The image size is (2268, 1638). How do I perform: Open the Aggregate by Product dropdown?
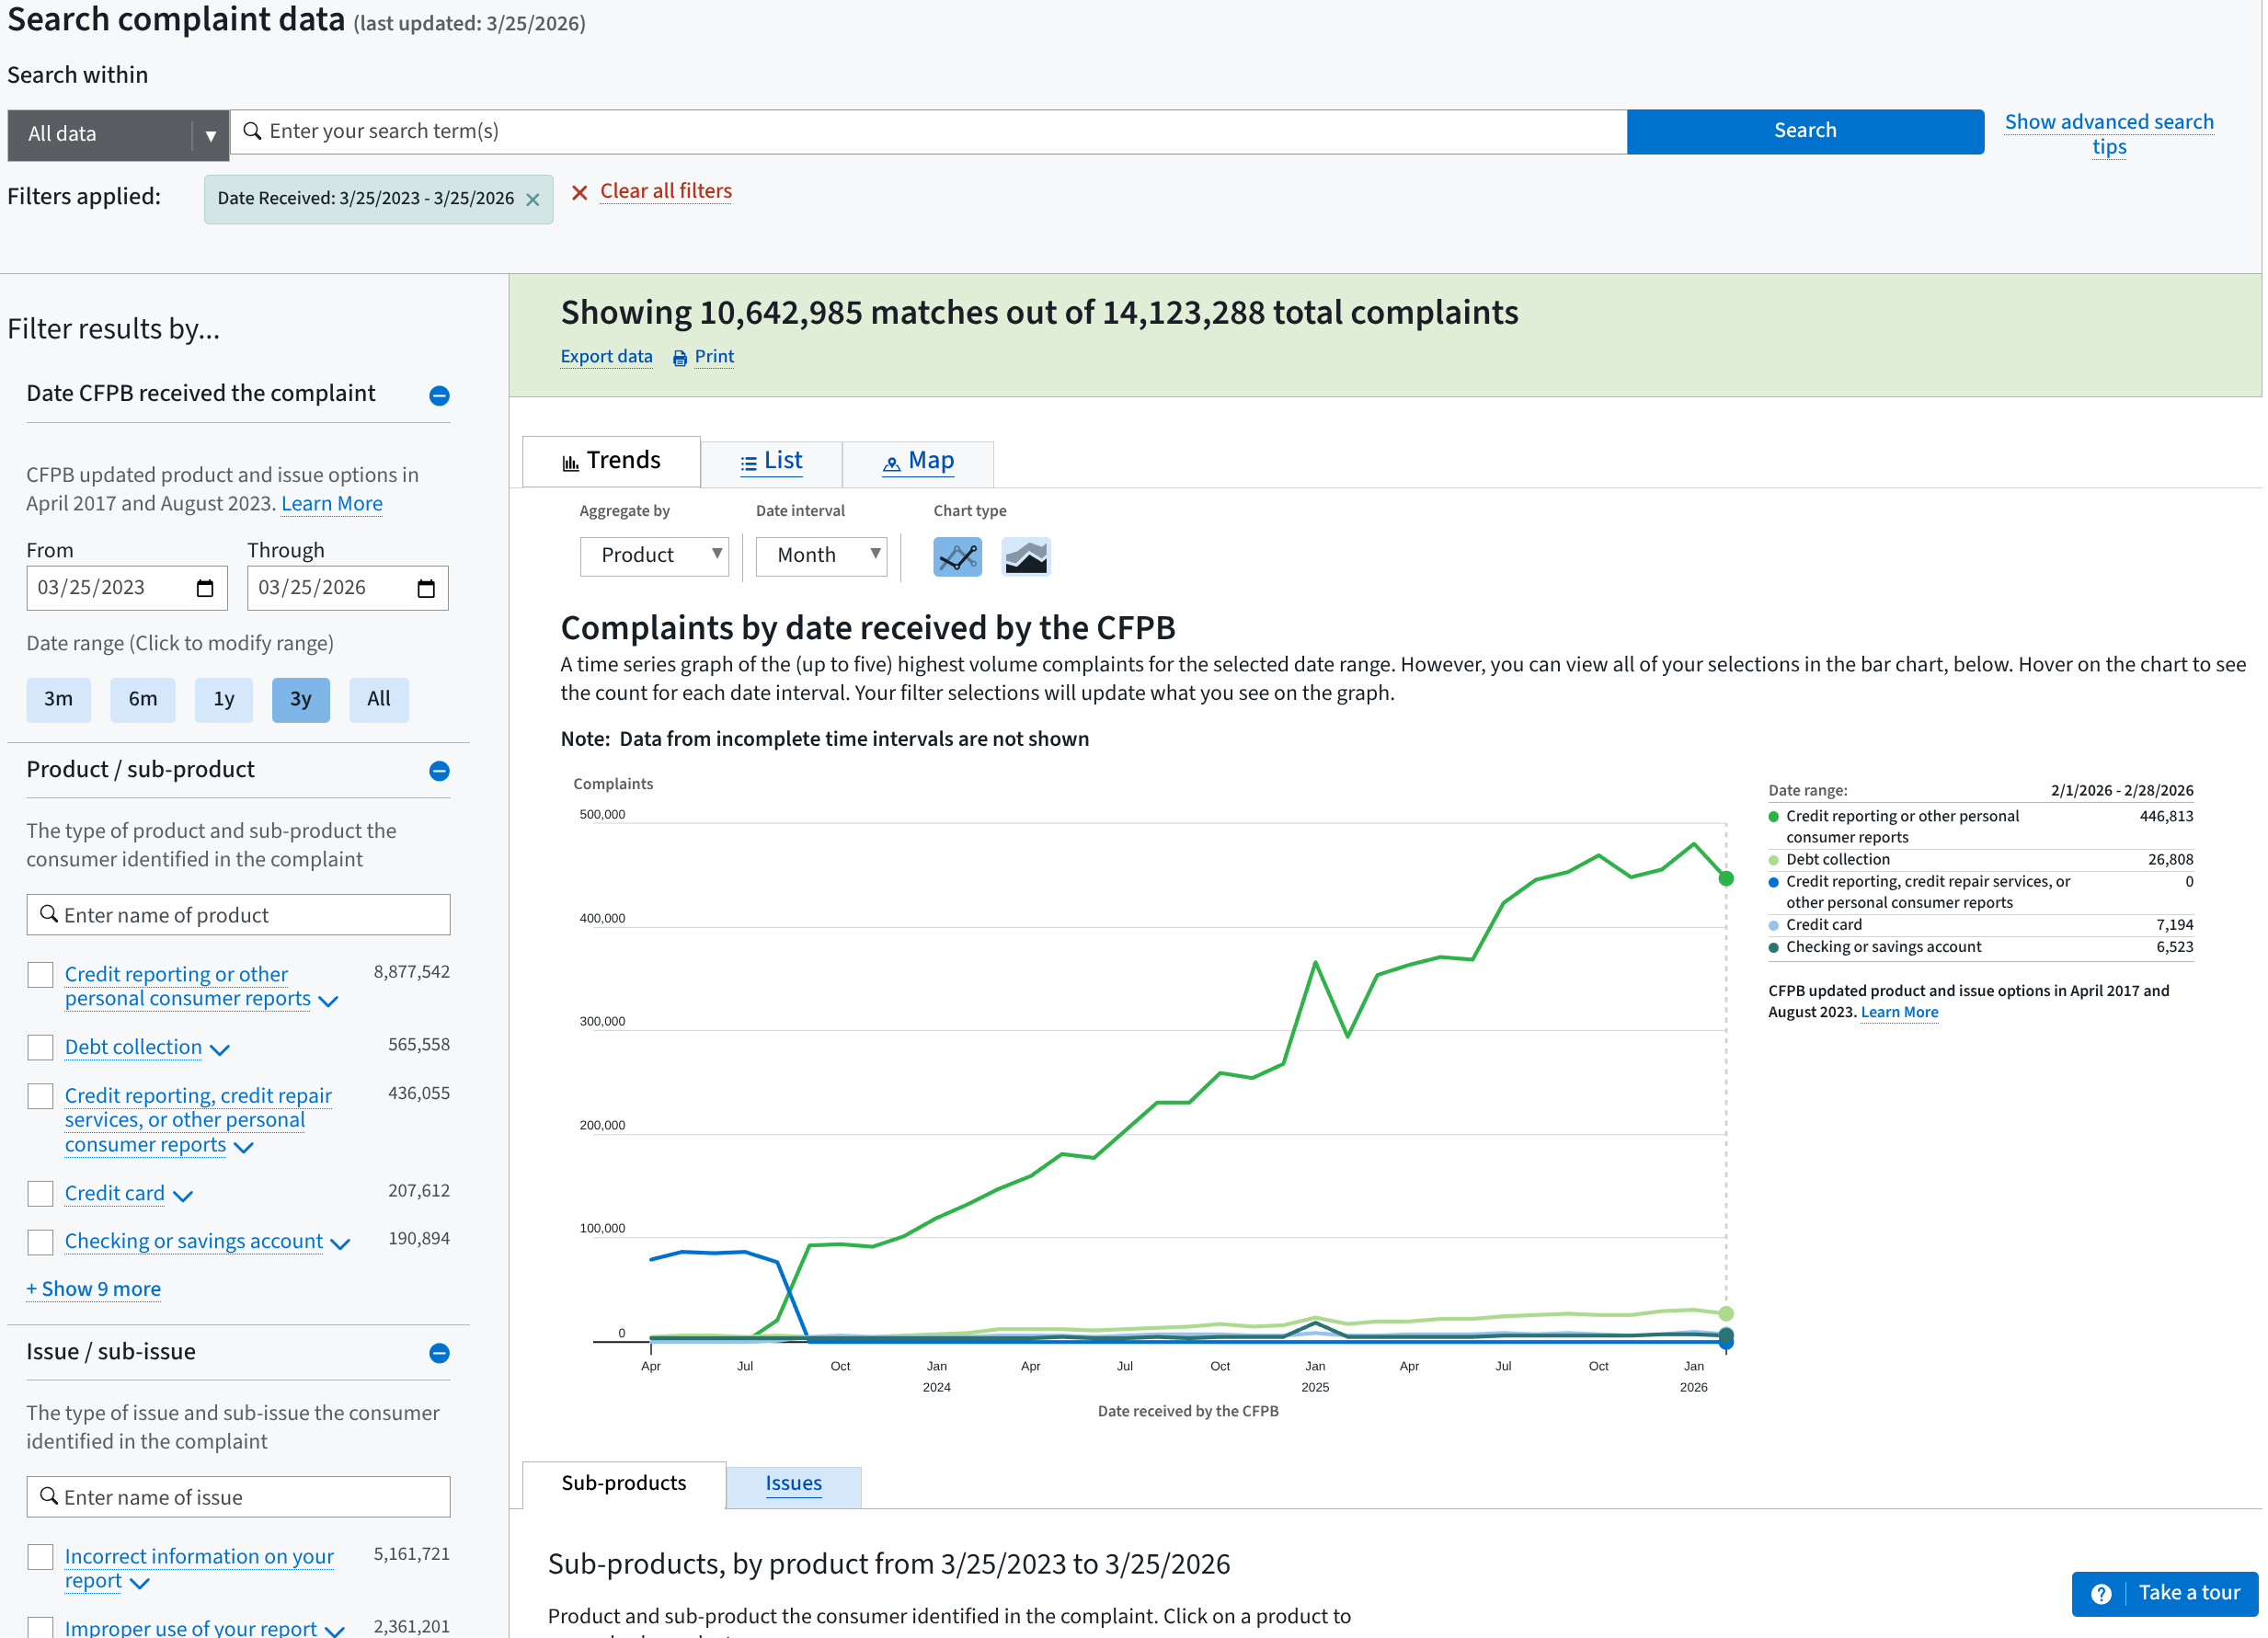[654, 556]
